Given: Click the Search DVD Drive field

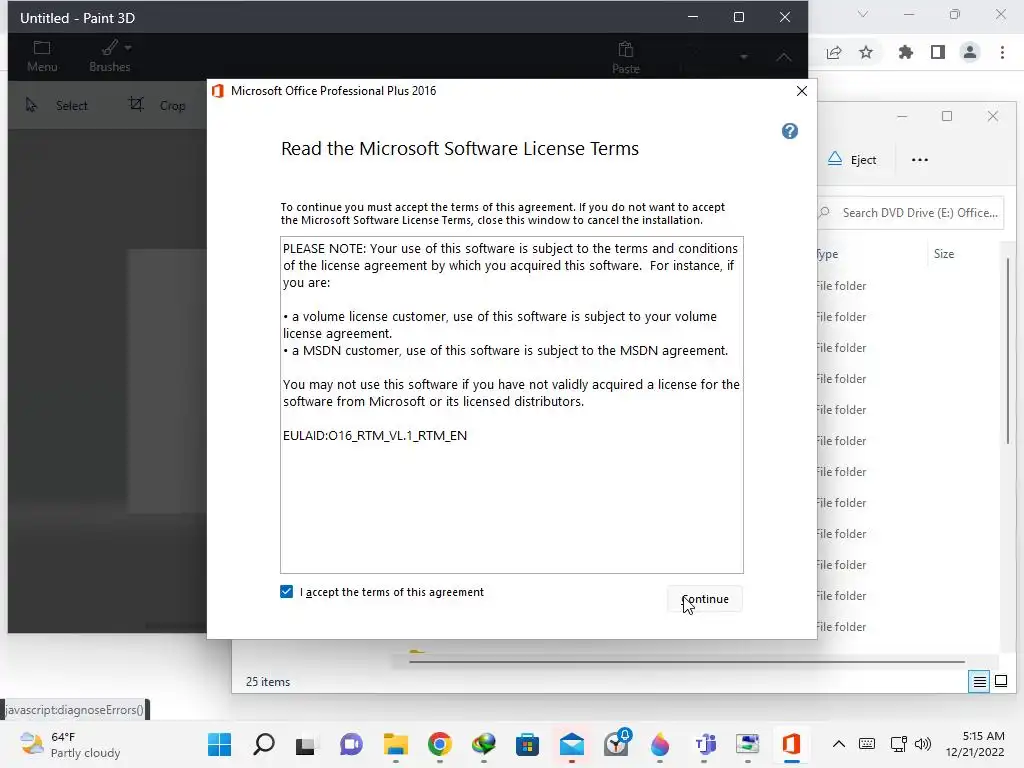Looking at the screenshot, I should coord(910,213).
